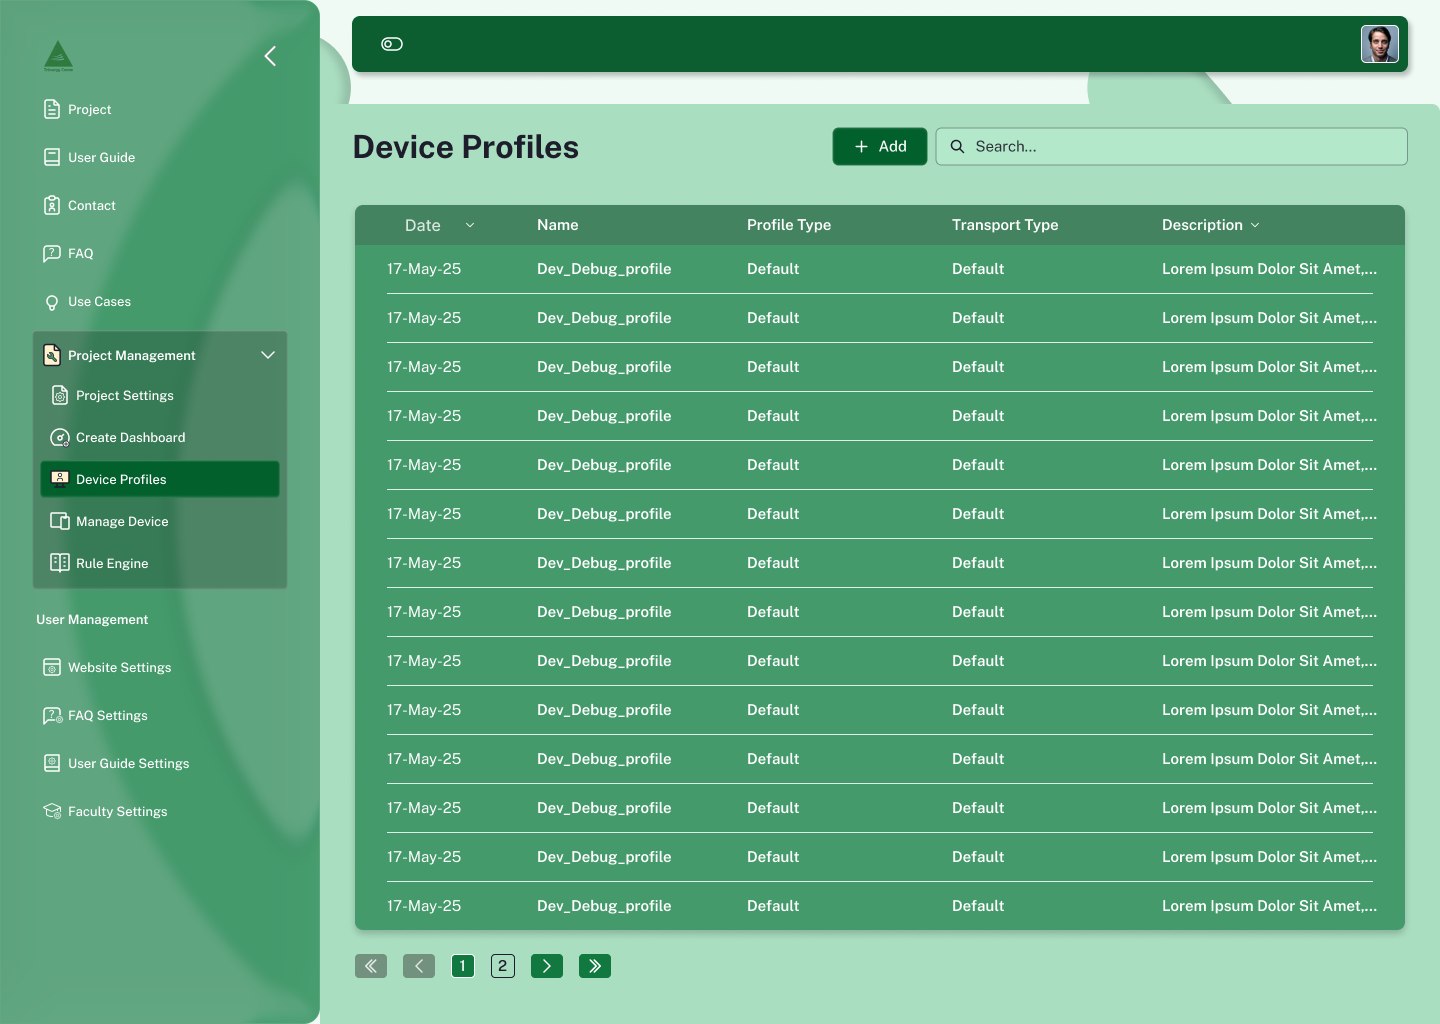Click the FAQ chat bubble icon
Image resolution: width=1440 pixels, height=1024 pixels.
52,253
